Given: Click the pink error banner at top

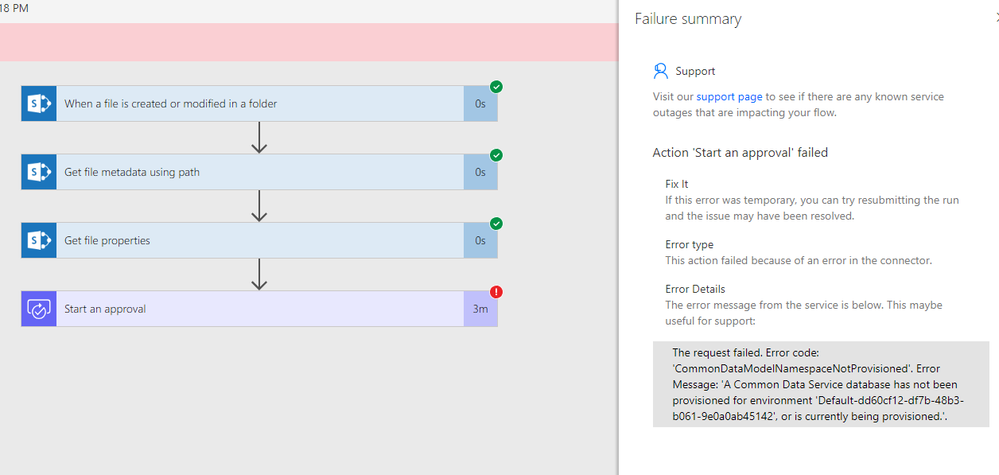Looking at the screenshot, I should click(309, 42).
